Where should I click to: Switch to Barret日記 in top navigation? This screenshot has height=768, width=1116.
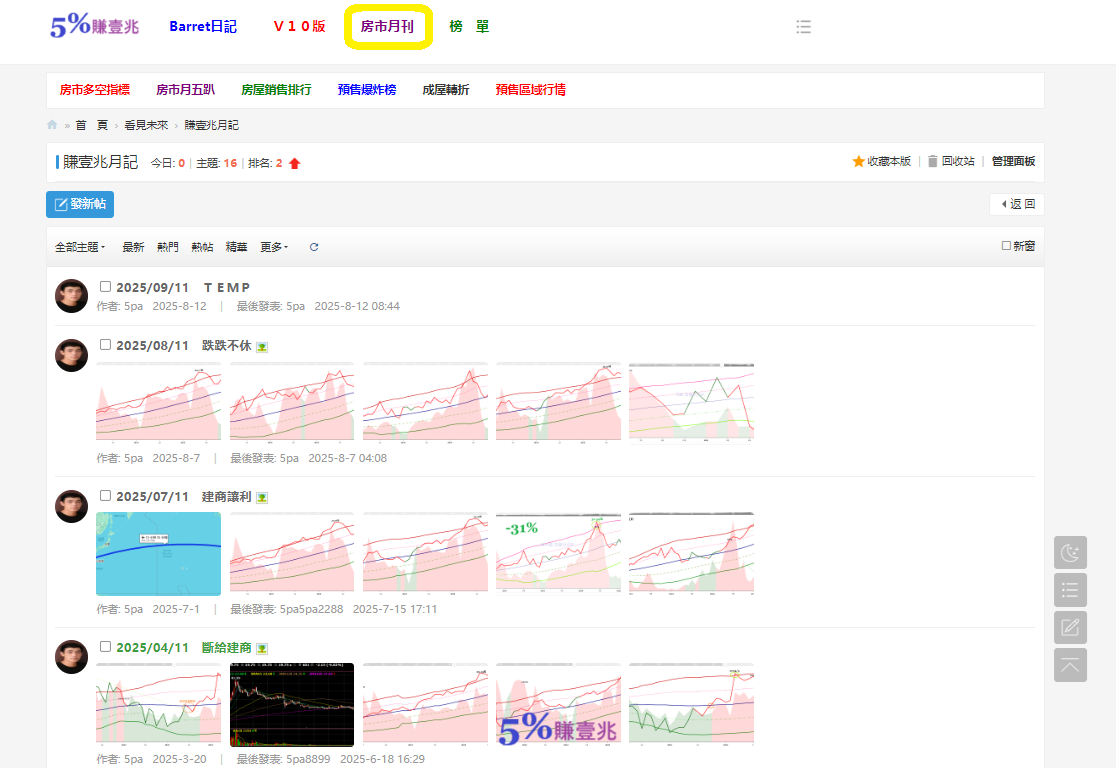(203, 27)
